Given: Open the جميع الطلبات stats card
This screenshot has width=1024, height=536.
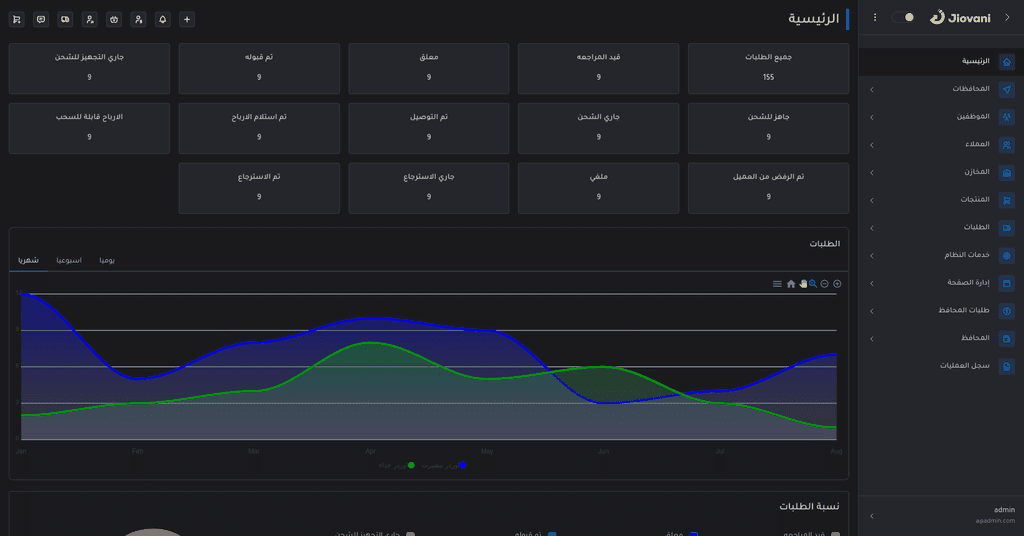Looking at the screenshot, I should [x=769, y=69].
